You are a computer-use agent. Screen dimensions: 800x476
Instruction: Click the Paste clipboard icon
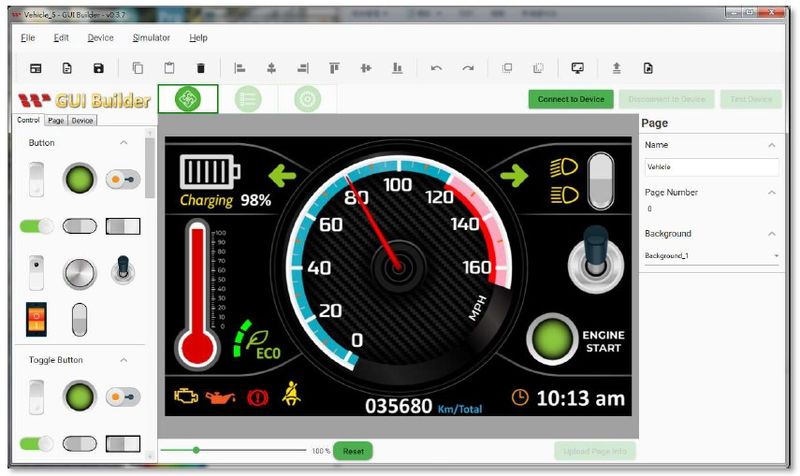(x=169, y=68)
